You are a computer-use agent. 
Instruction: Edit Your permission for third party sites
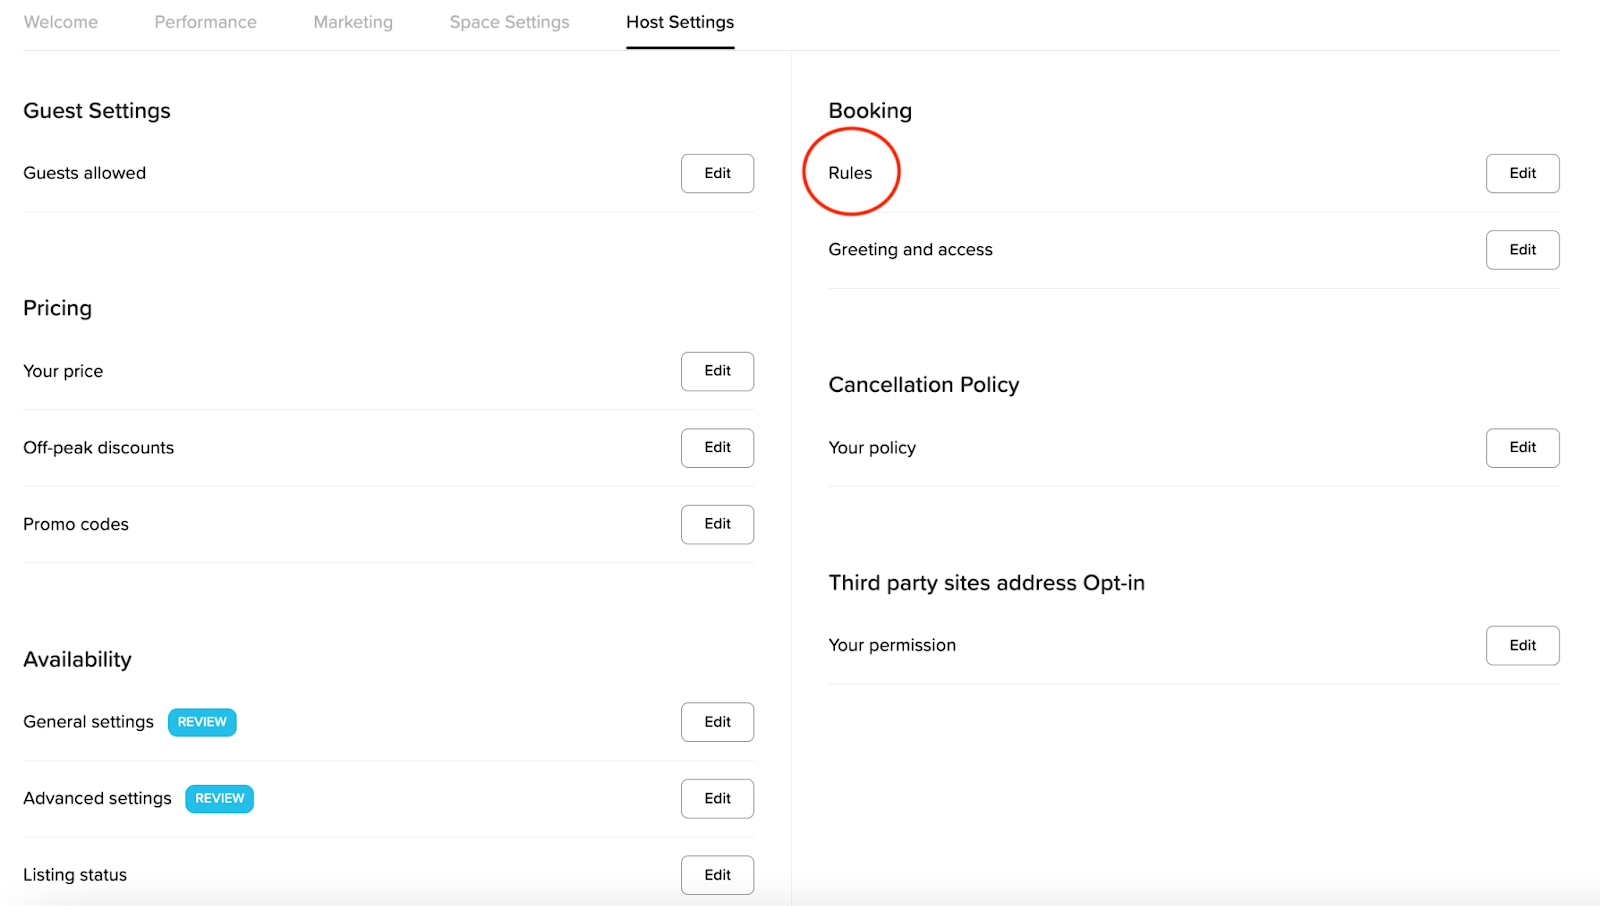[x=1522, y=646]
